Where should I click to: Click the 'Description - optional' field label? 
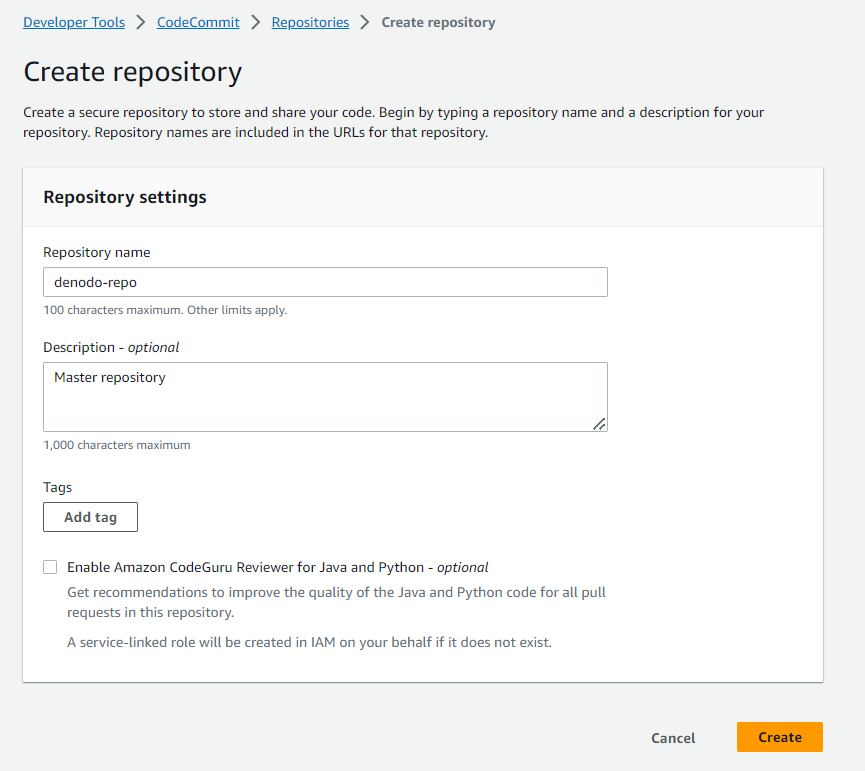(111, 347)
